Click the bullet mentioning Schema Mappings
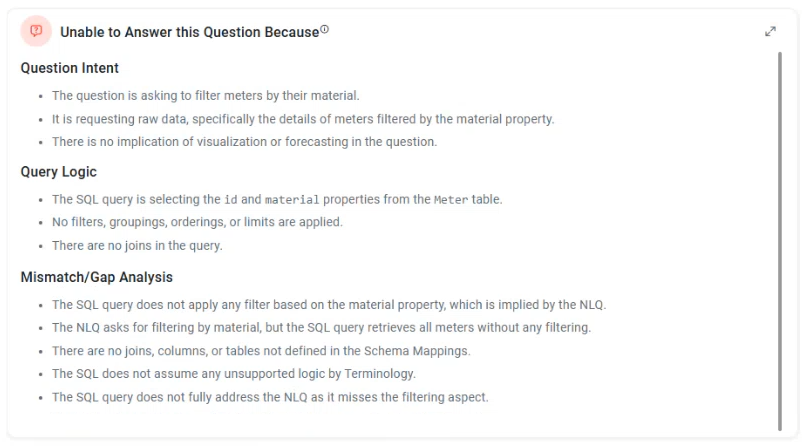This screenshot has width=806, height=447. pos(261,351)
